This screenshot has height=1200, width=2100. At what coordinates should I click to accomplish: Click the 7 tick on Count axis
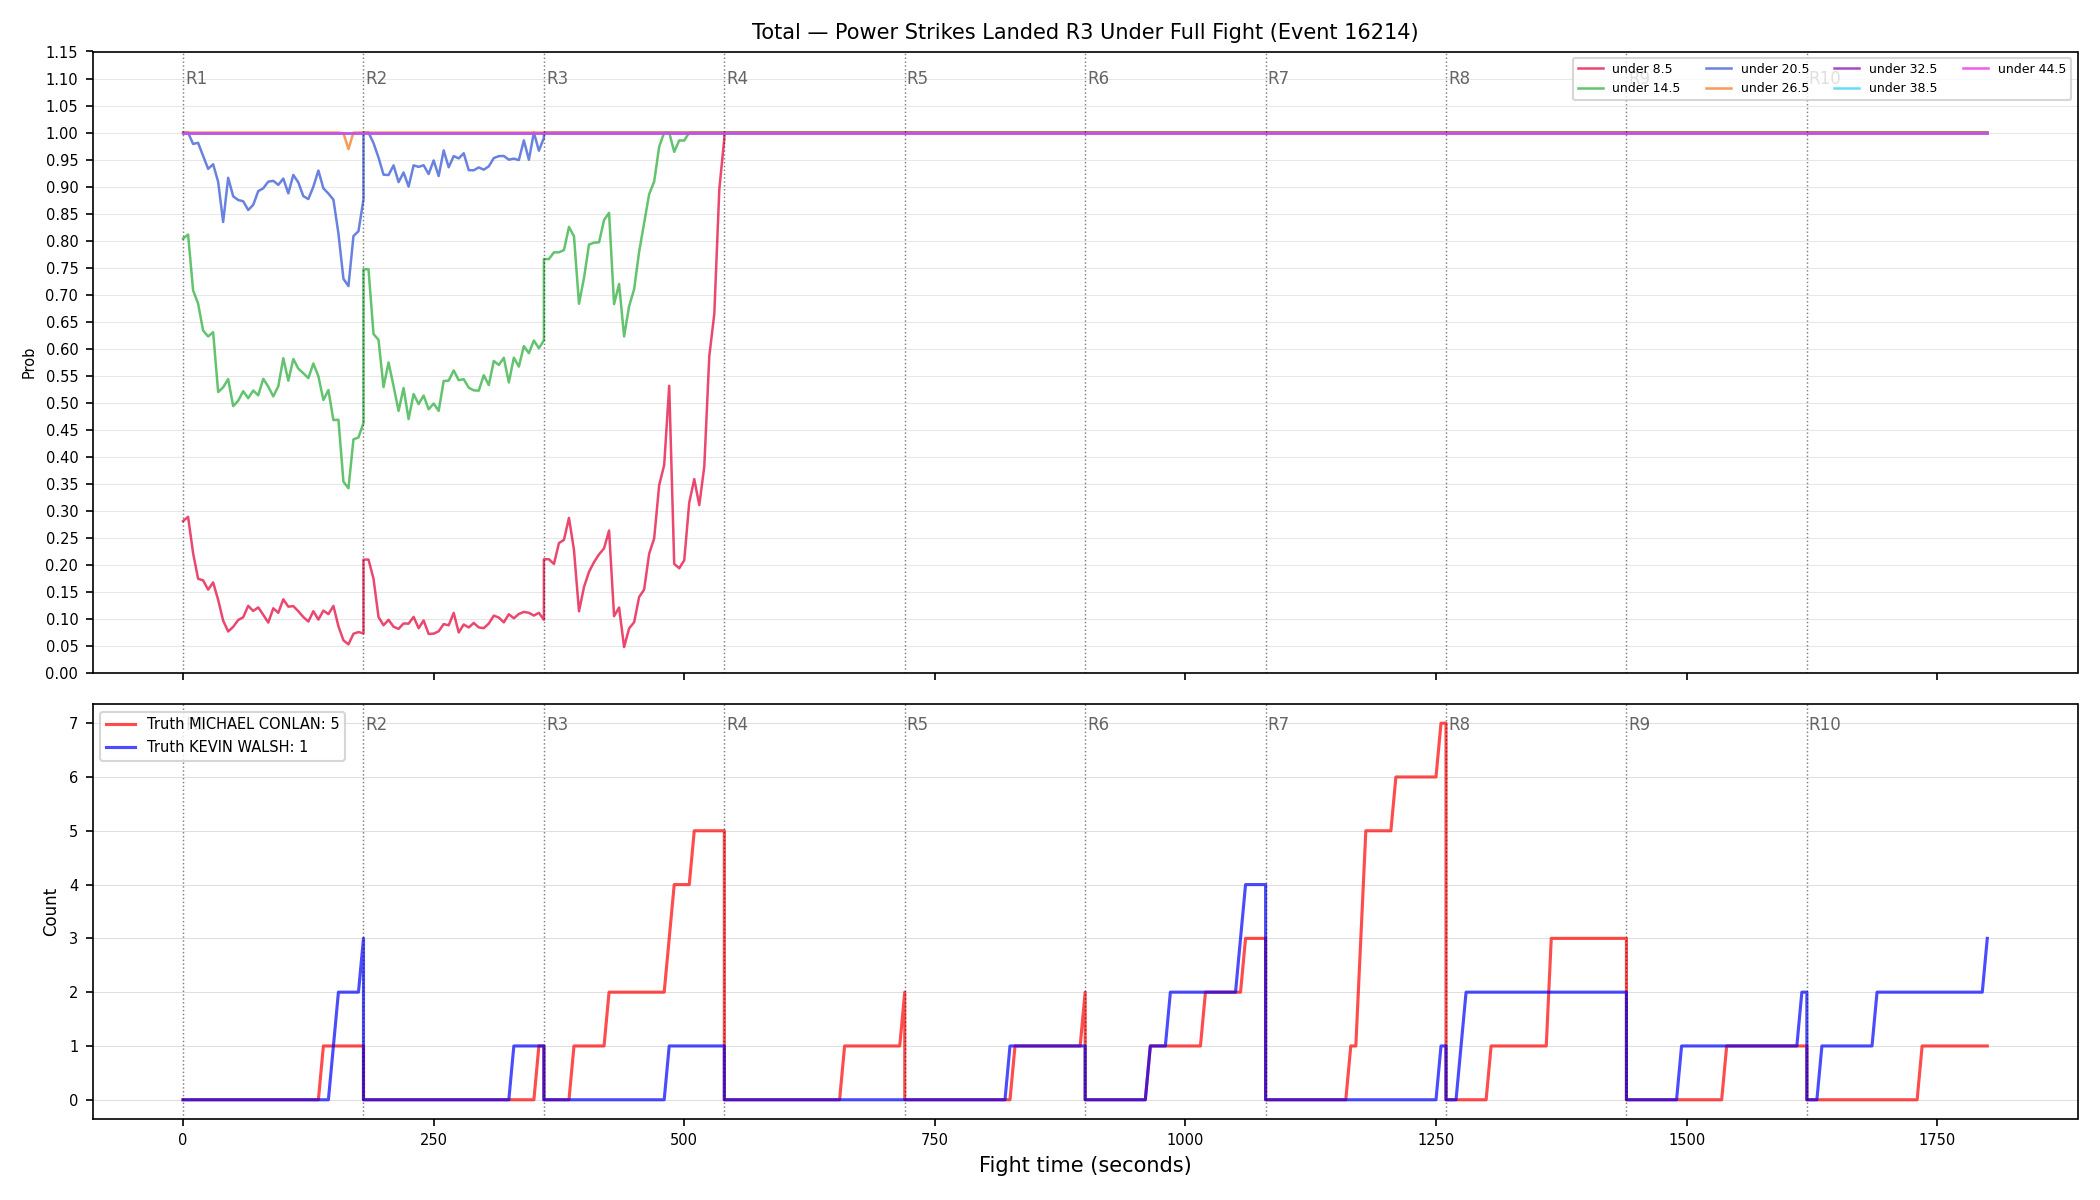tap(74, 723)
